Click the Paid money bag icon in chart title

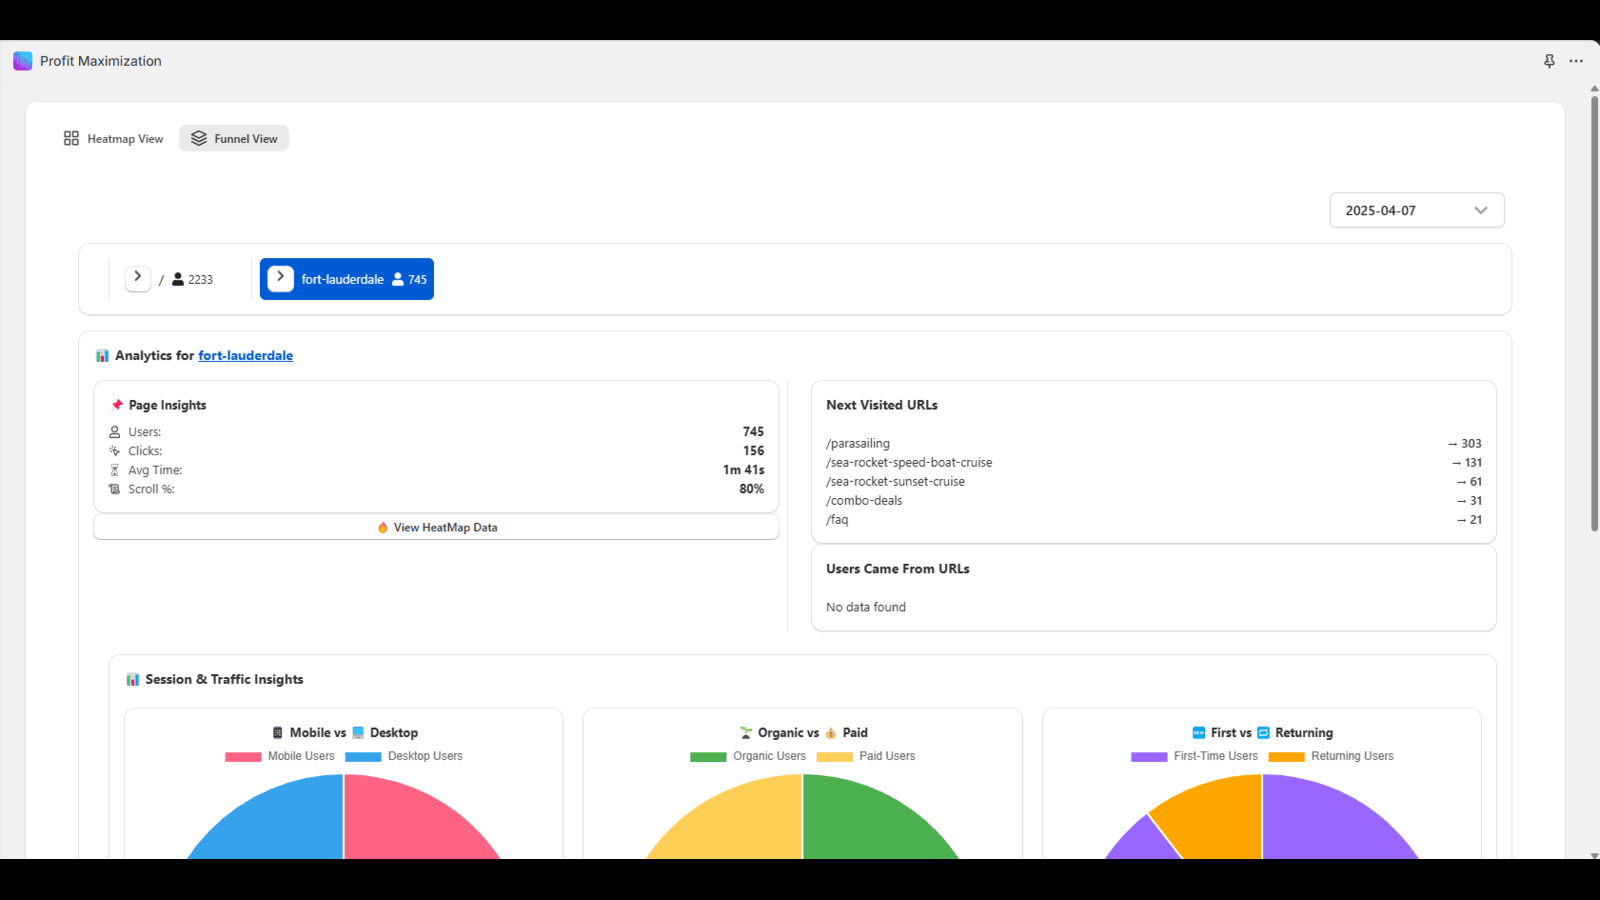[x=831, y=733]
